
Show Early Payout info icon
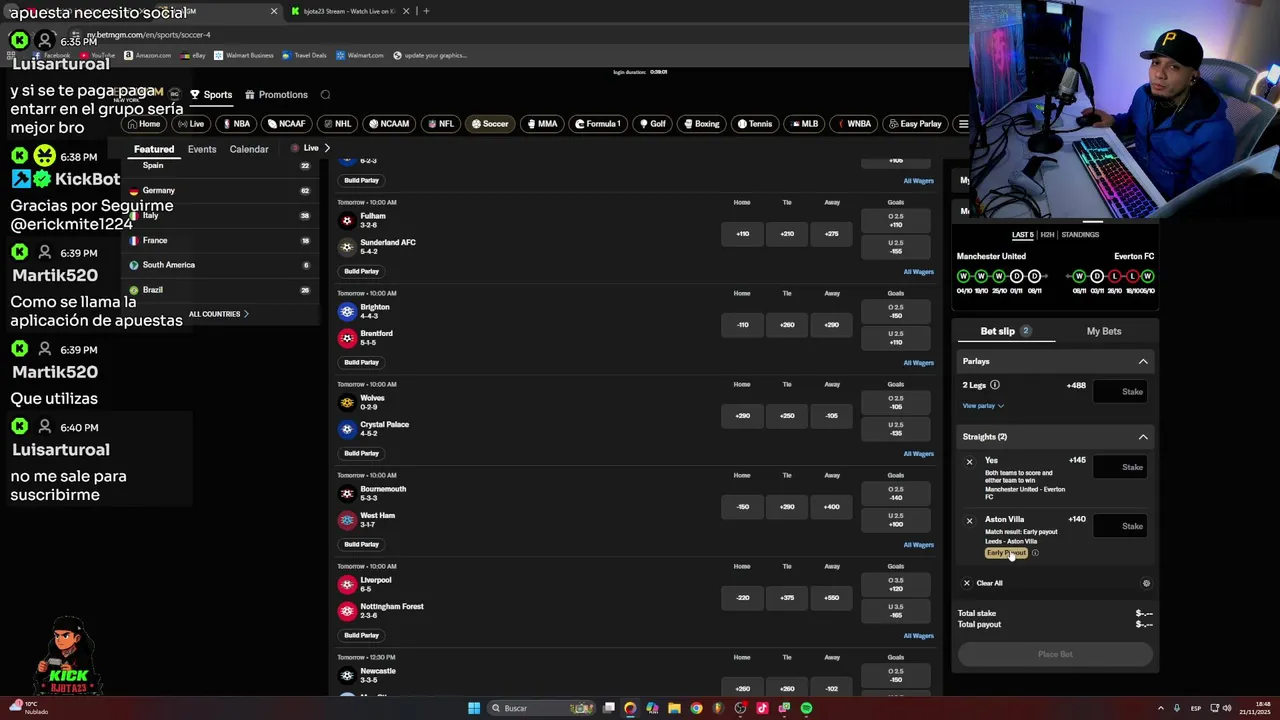pos(1035,553)
